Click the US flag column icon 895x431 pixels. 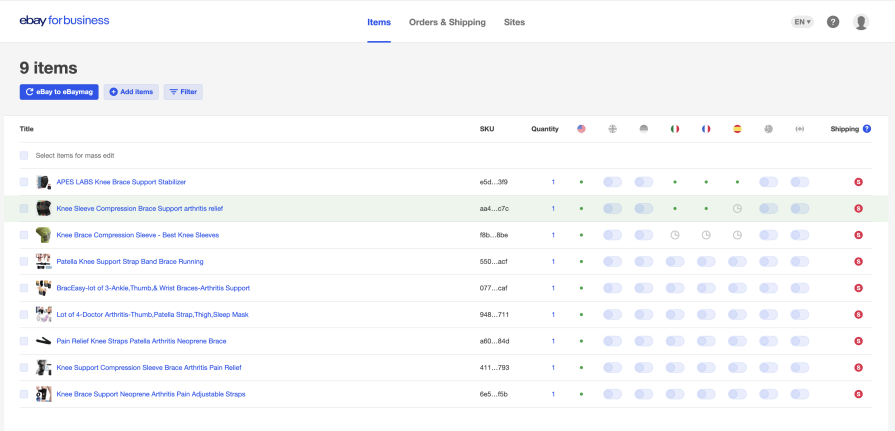(581, 129)
